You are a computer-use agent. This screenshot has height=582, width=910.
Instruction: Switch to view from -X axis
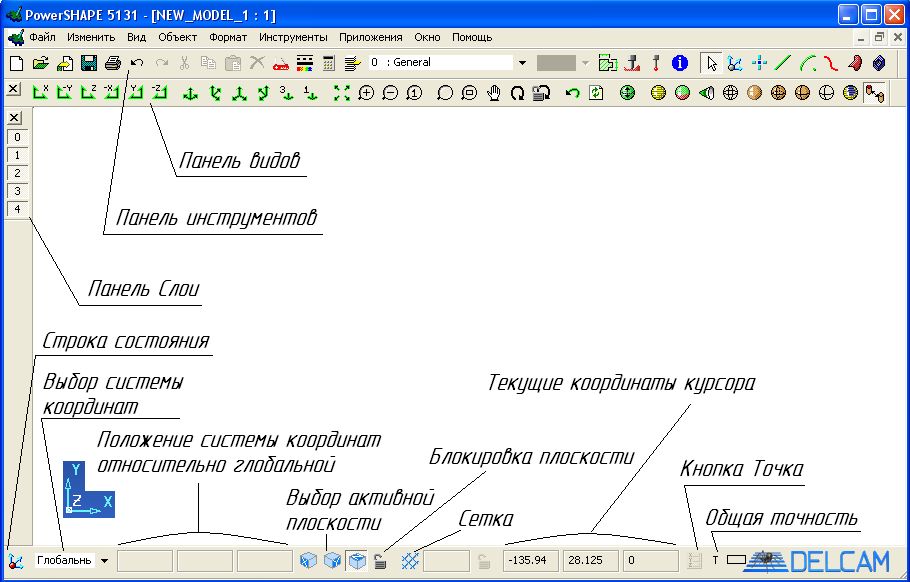[x=111, y=92]
